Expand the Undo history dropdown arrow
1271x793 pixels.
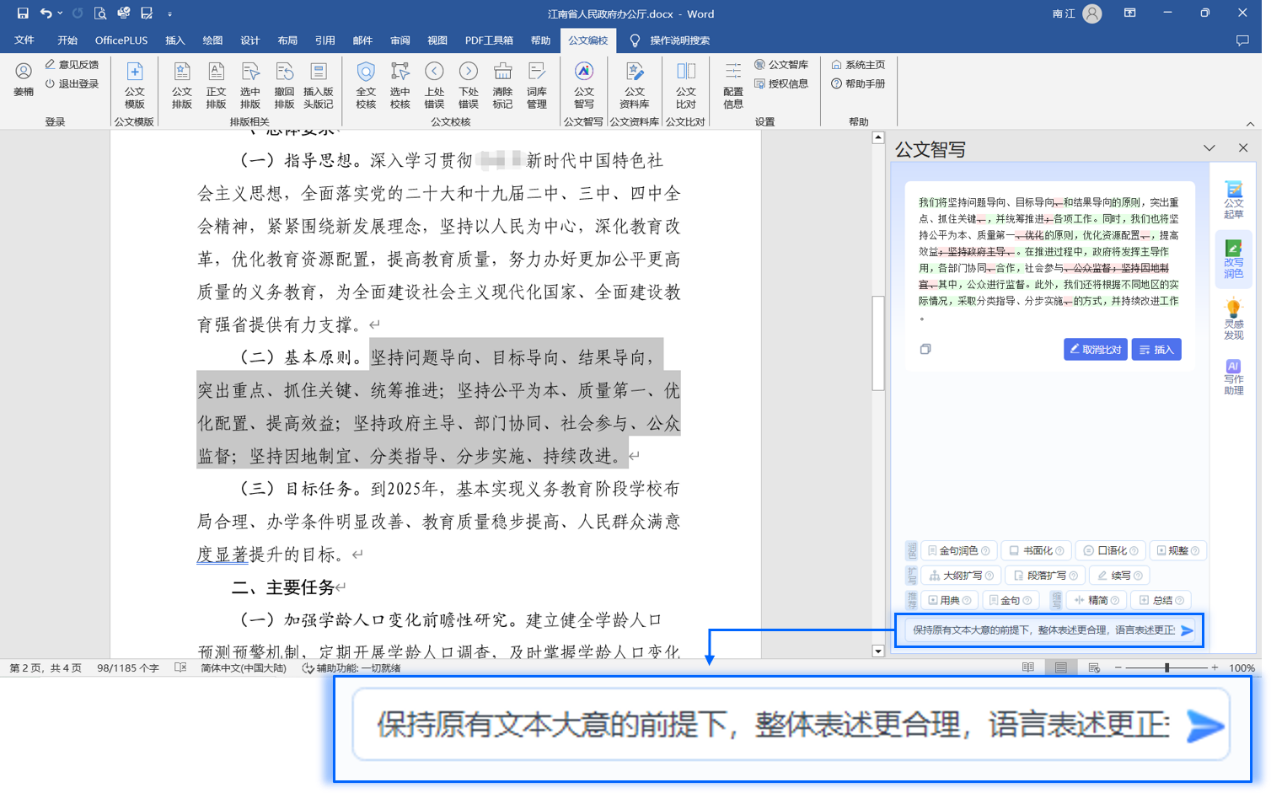(60, 13)
